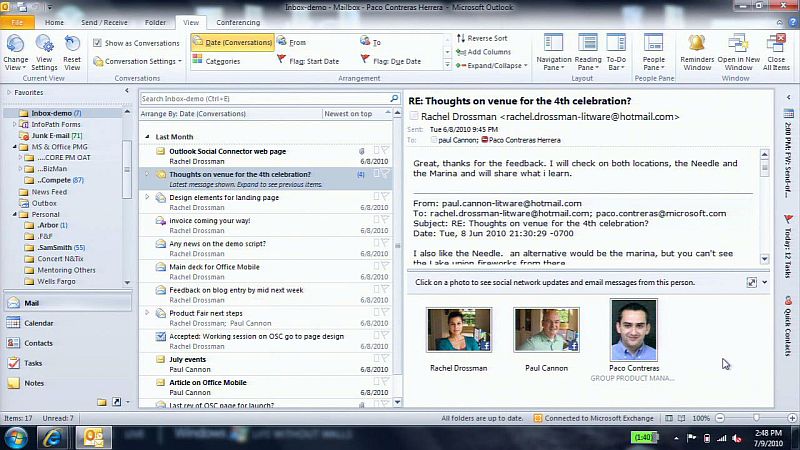The image size is (800, 450).
Task: Toggle Show as Conversations checkbox
Action: point(97,43)
